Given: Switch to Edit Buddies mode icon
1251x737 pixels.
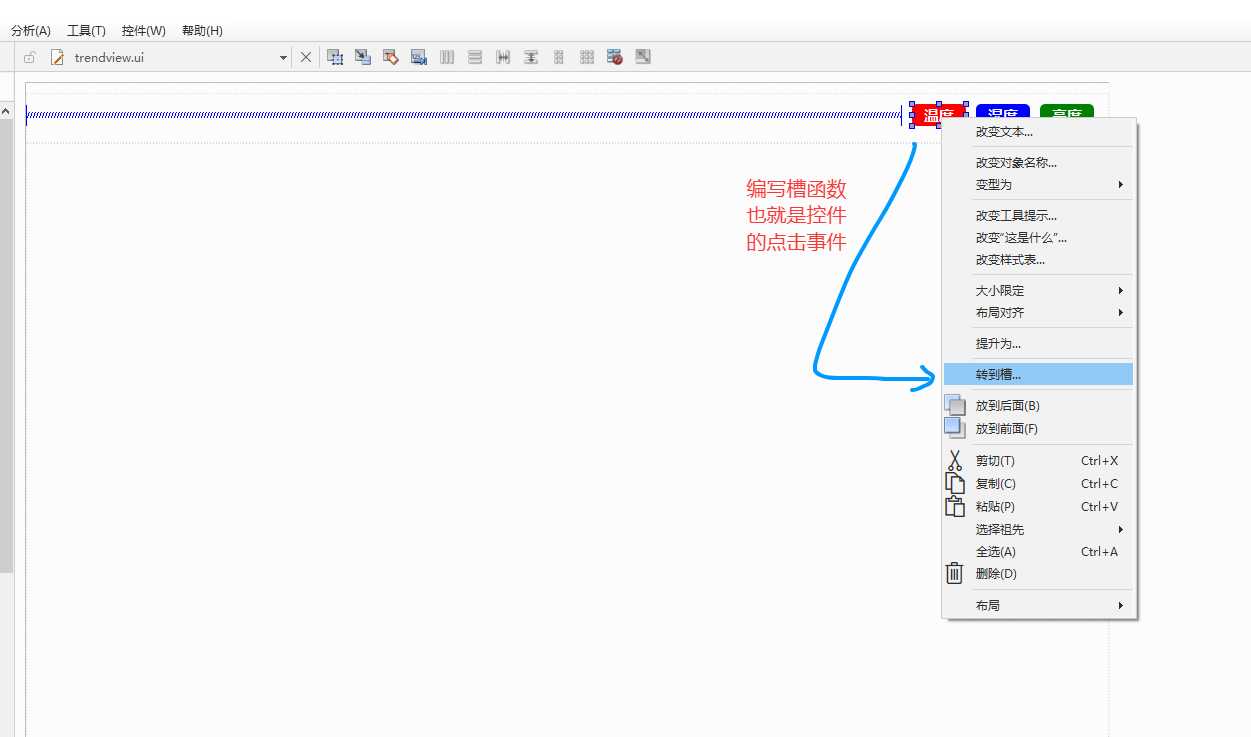Looking at the screenshot, I should (x=391, y=57).
